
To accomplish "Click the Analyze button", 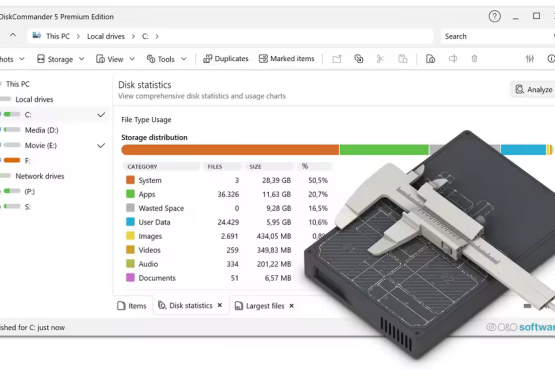I will pyautogui.click(x=534, y=89).
